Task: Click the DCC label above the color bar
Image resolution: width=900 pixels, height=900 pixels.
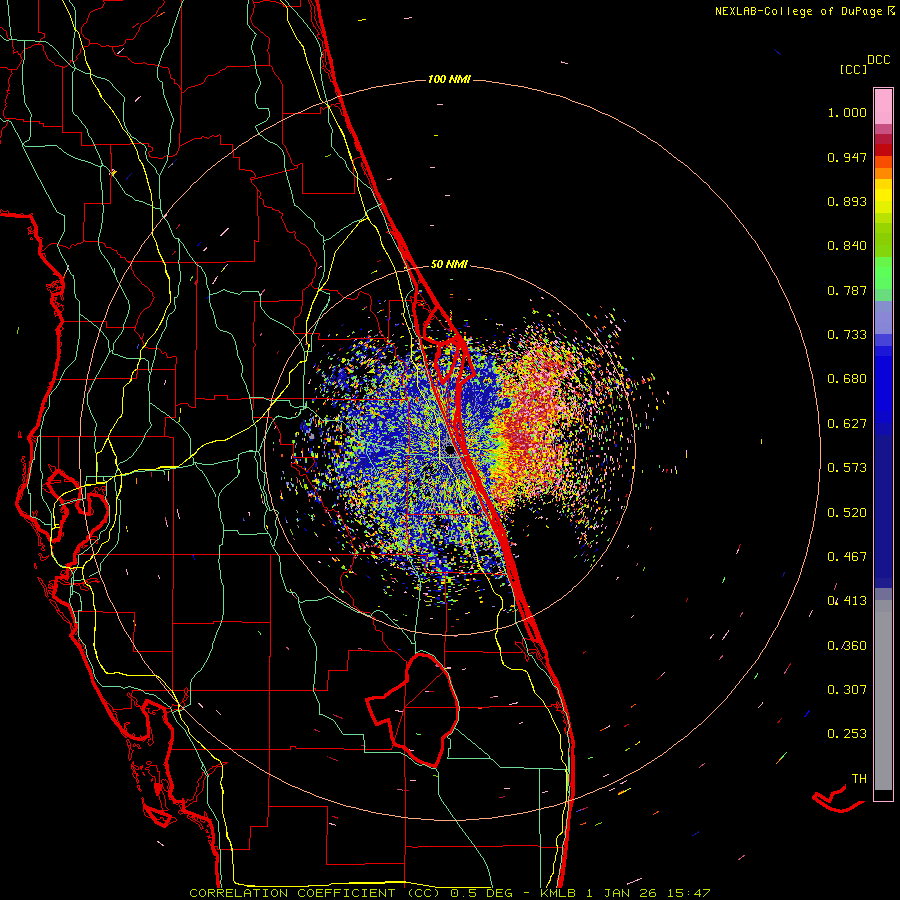Action: (879, 60)
